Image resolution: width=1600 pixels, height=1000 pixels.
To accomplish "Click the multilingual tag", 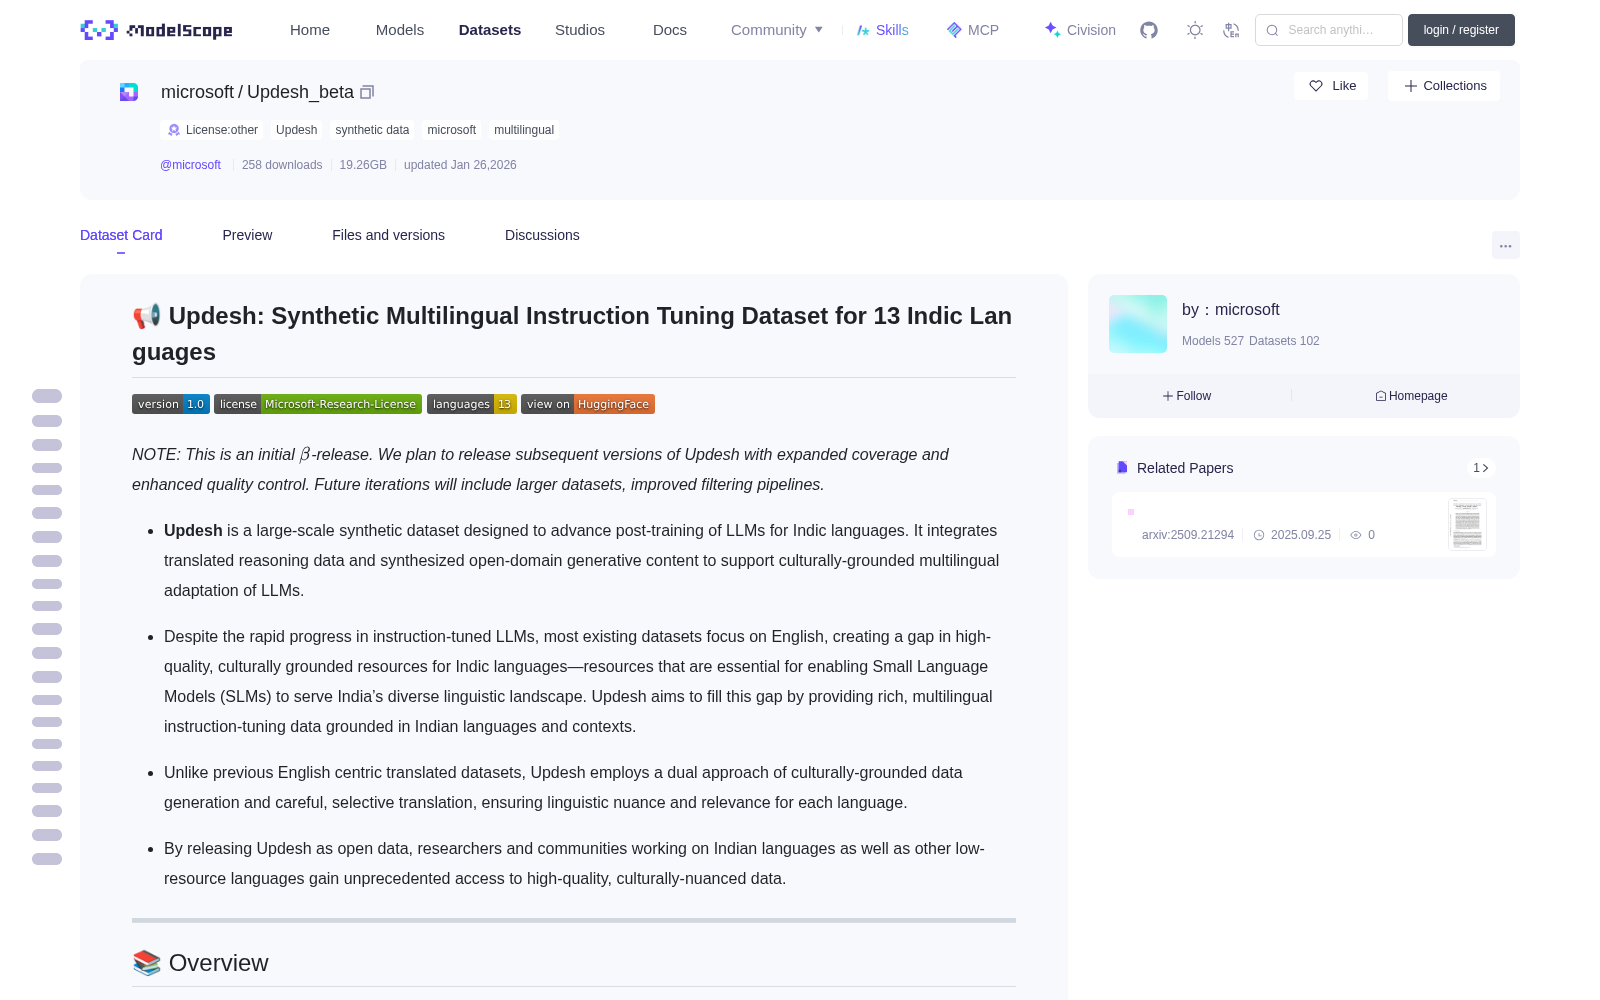I will (524, 130).
